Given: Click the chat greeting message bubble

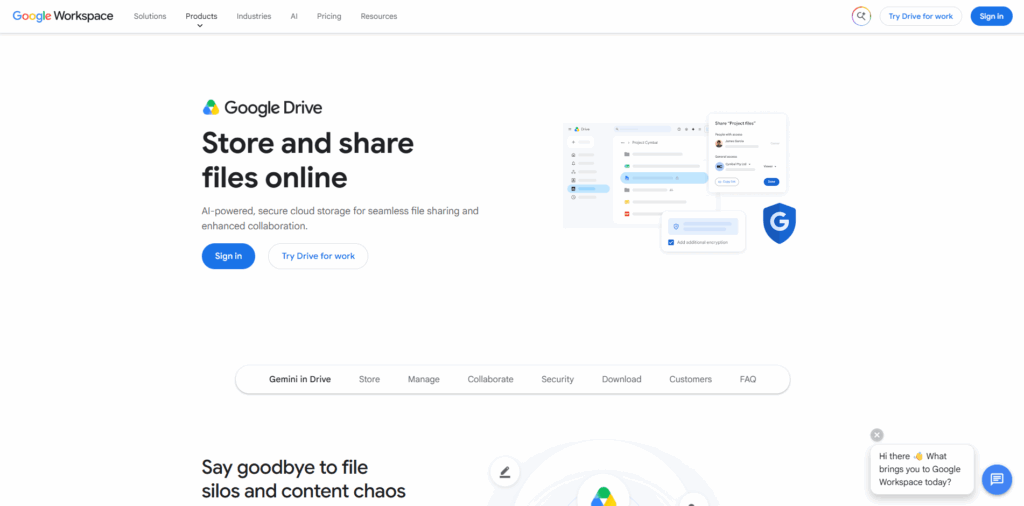Looking at the screenshot, I should [x=922, y=469].
